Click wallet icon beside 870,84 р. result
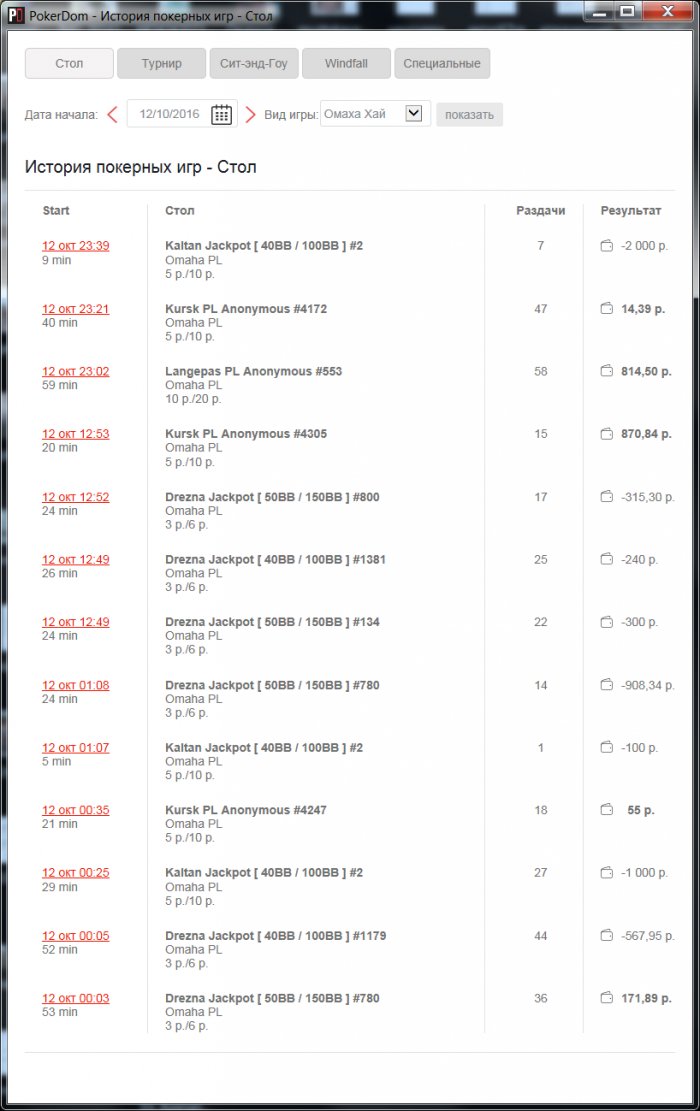The image size is (700, 1111). pos(606,434)
